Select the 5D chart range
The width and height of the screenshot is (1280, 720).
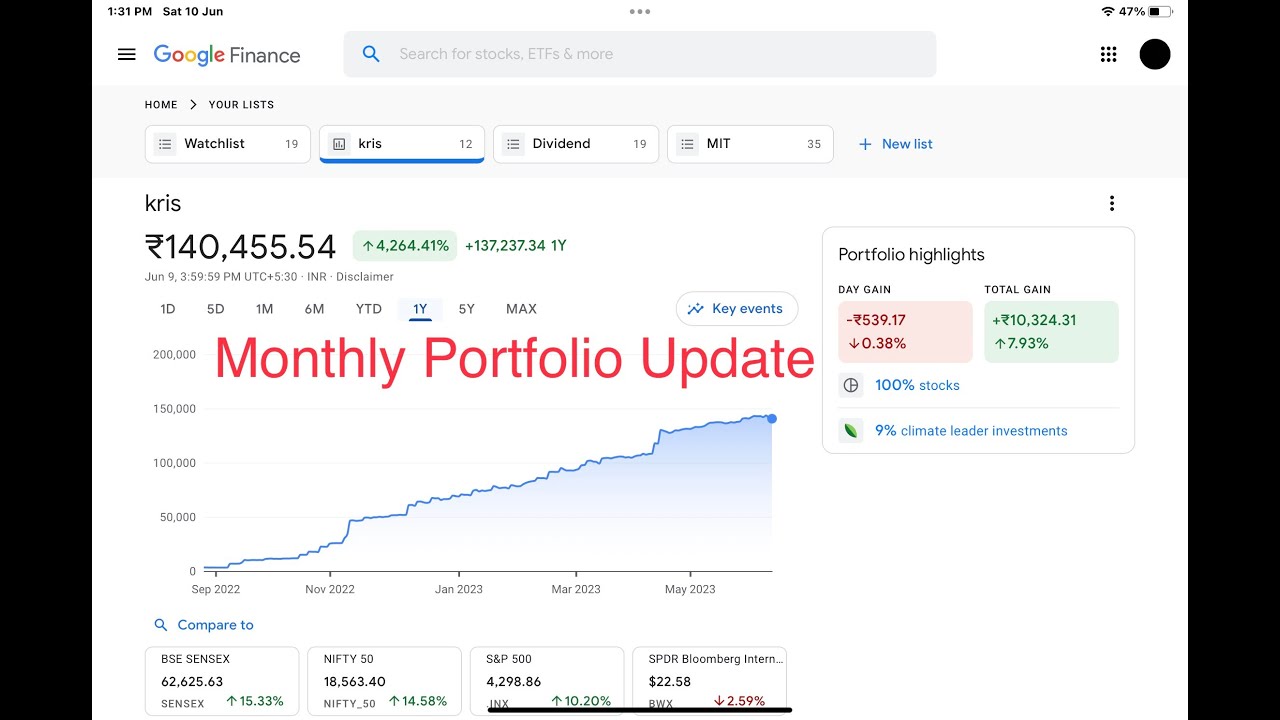215,309
